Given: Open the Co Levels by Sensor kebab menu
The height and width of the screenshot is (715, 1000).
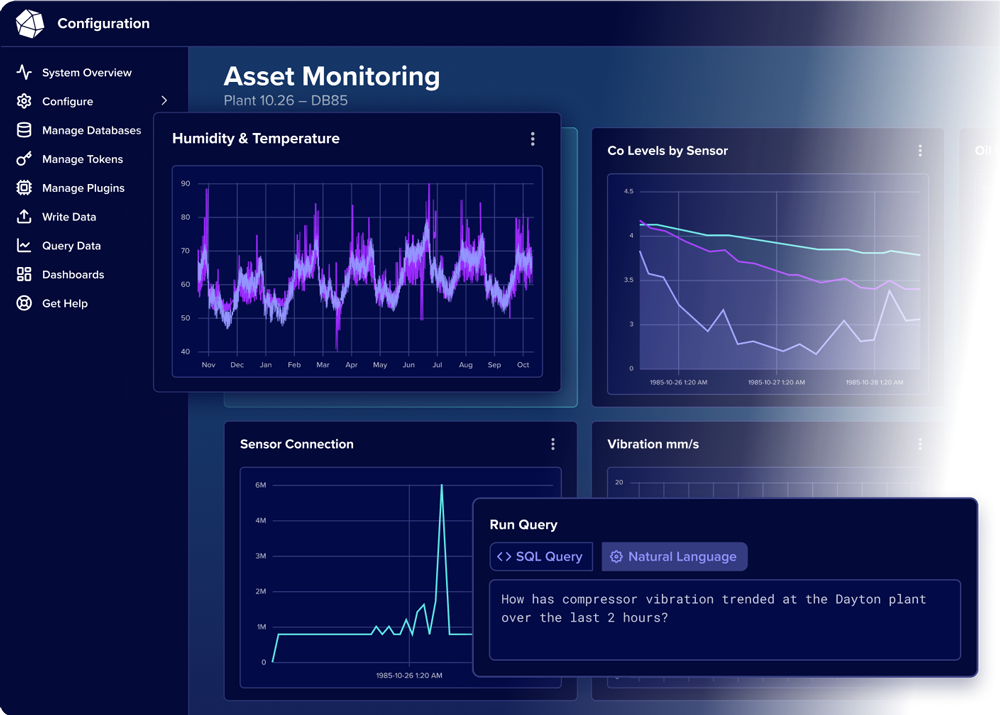Looking at the screenshot, I should [920, 150].
